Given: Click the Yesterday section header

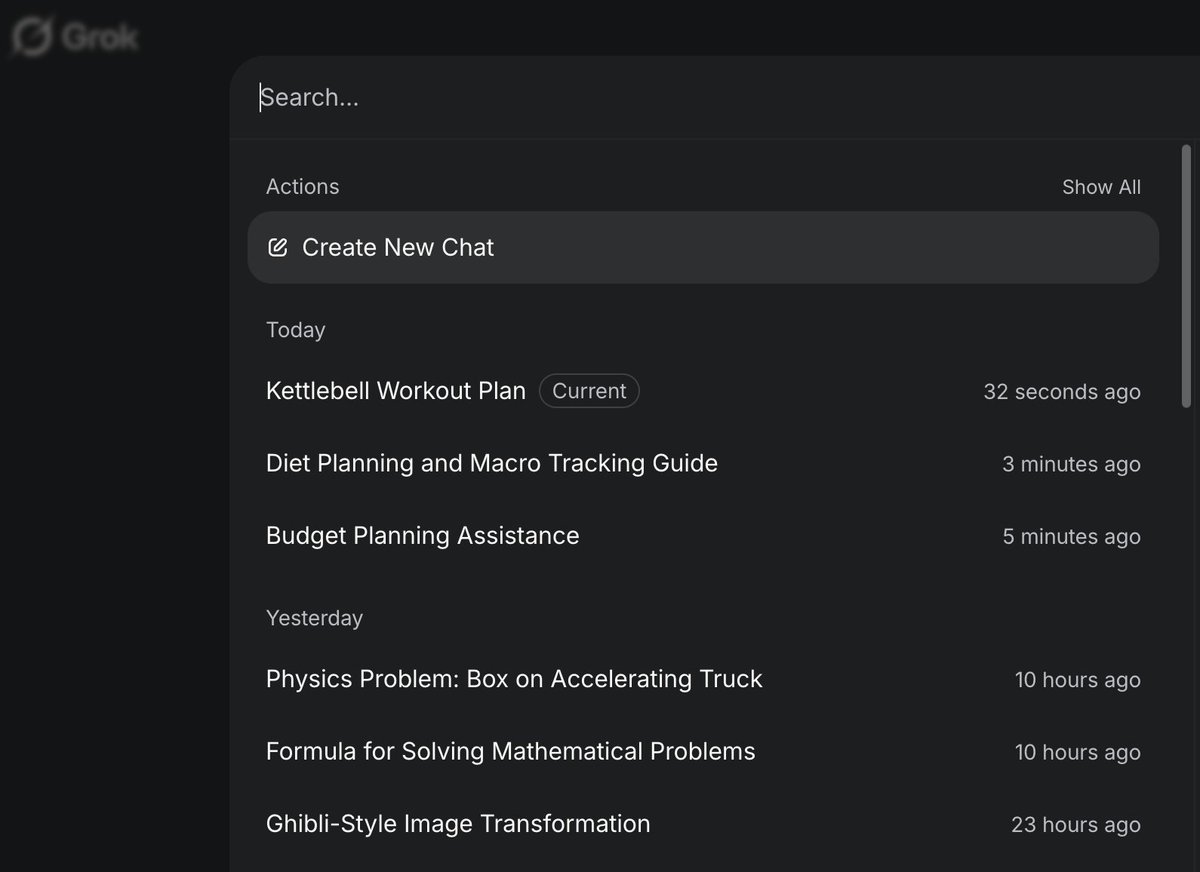Looking at the screenshot, I should (314, 618).
